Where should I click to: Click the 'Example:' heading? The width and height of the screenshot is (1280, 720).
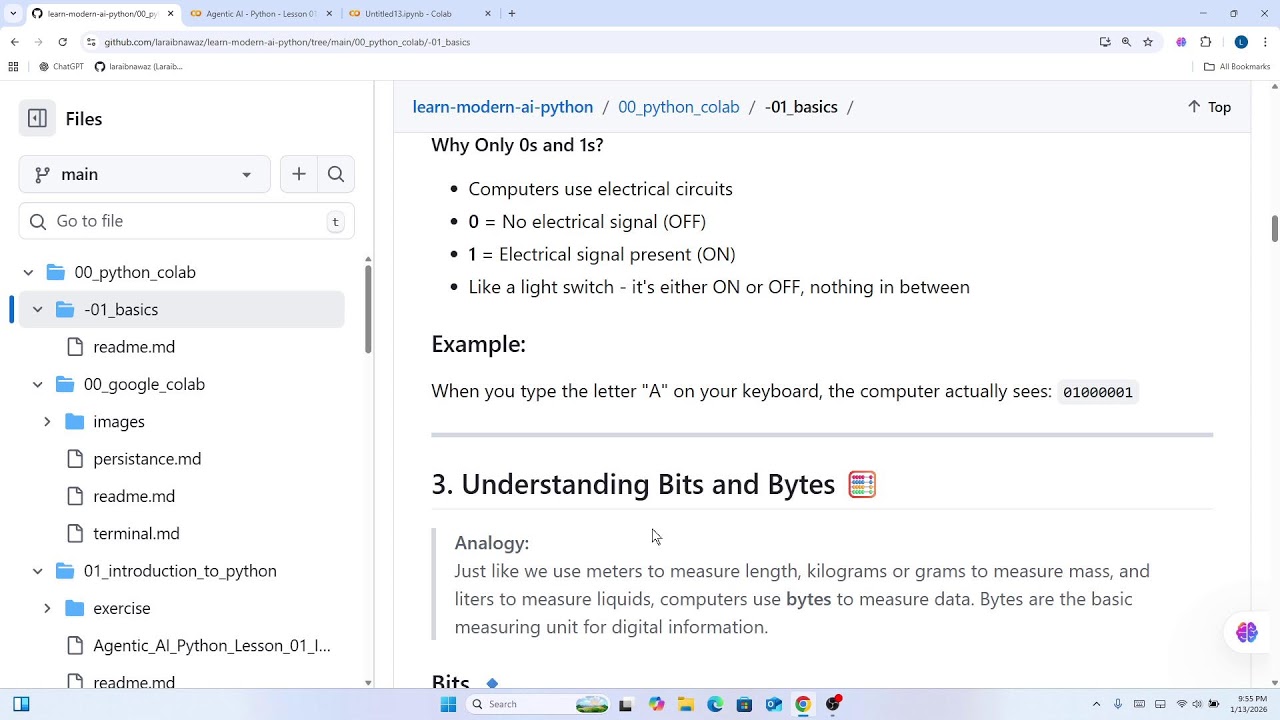click(x=478, y=344)
